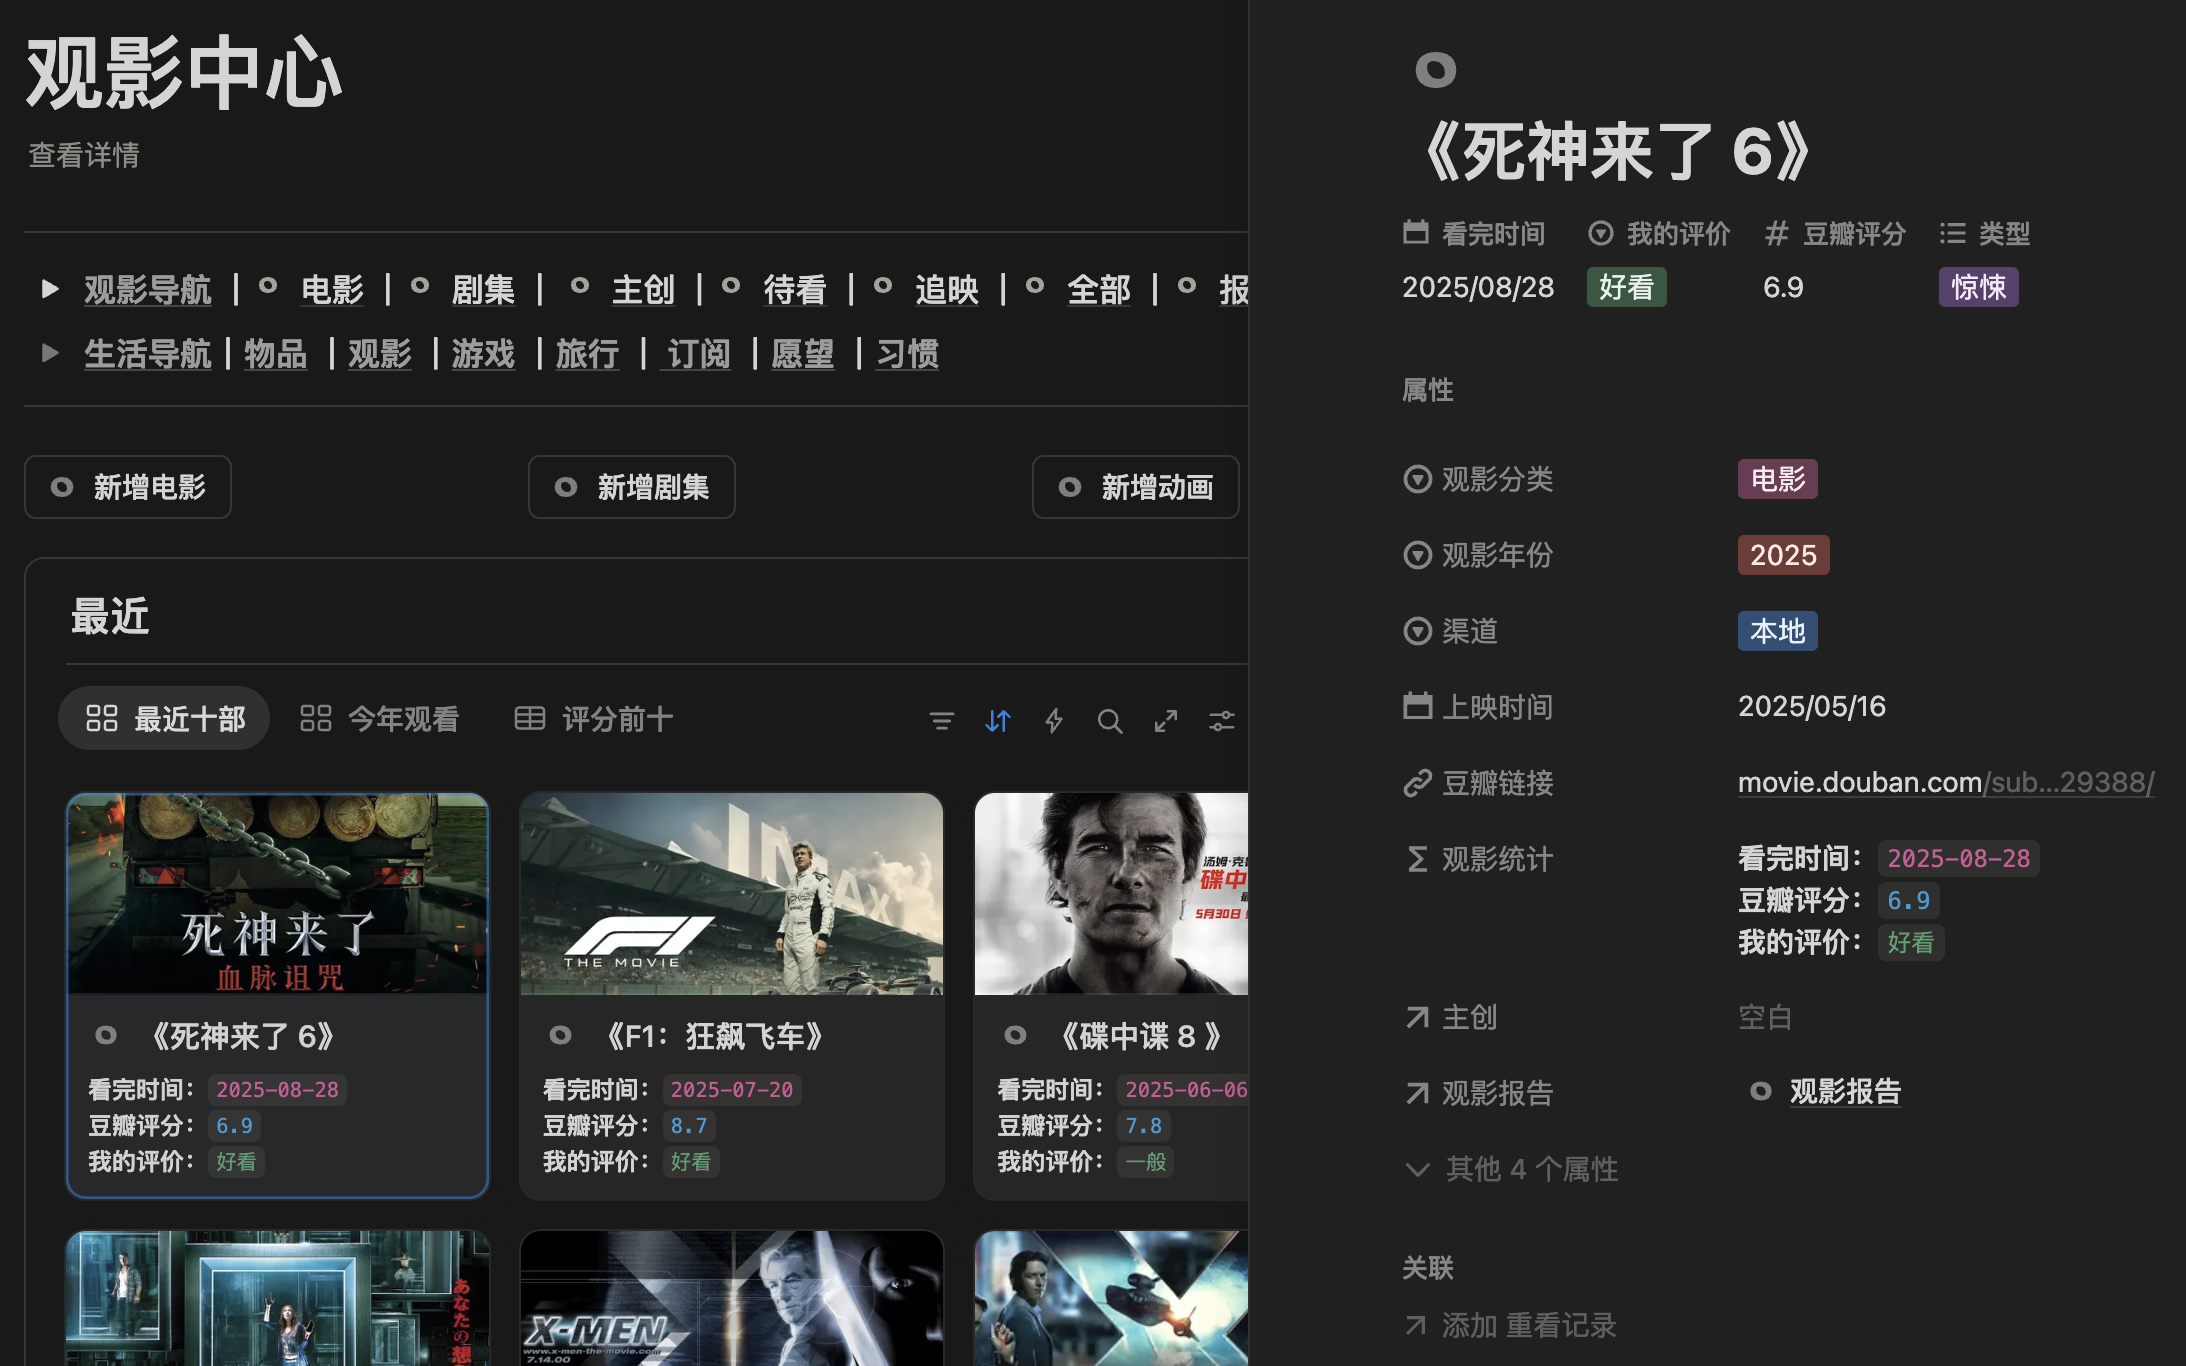
Task: Click the page icon above 《死神来了 6》 title
Action: click(1437, 69)
